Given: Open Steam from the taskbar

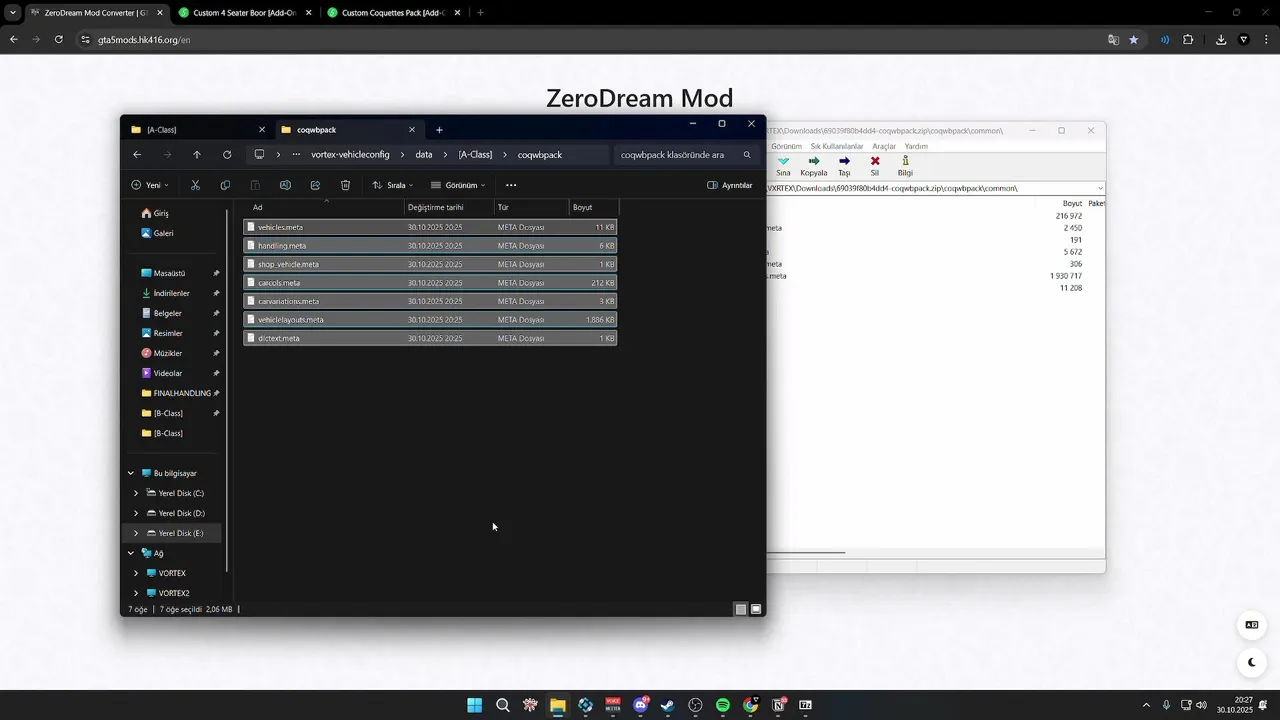Looking at the screenshot, I should 667,705.
